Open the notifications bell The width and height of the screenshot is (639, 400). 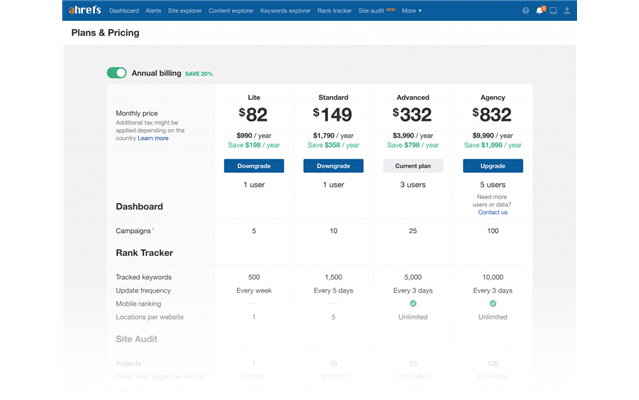(540, 11)
